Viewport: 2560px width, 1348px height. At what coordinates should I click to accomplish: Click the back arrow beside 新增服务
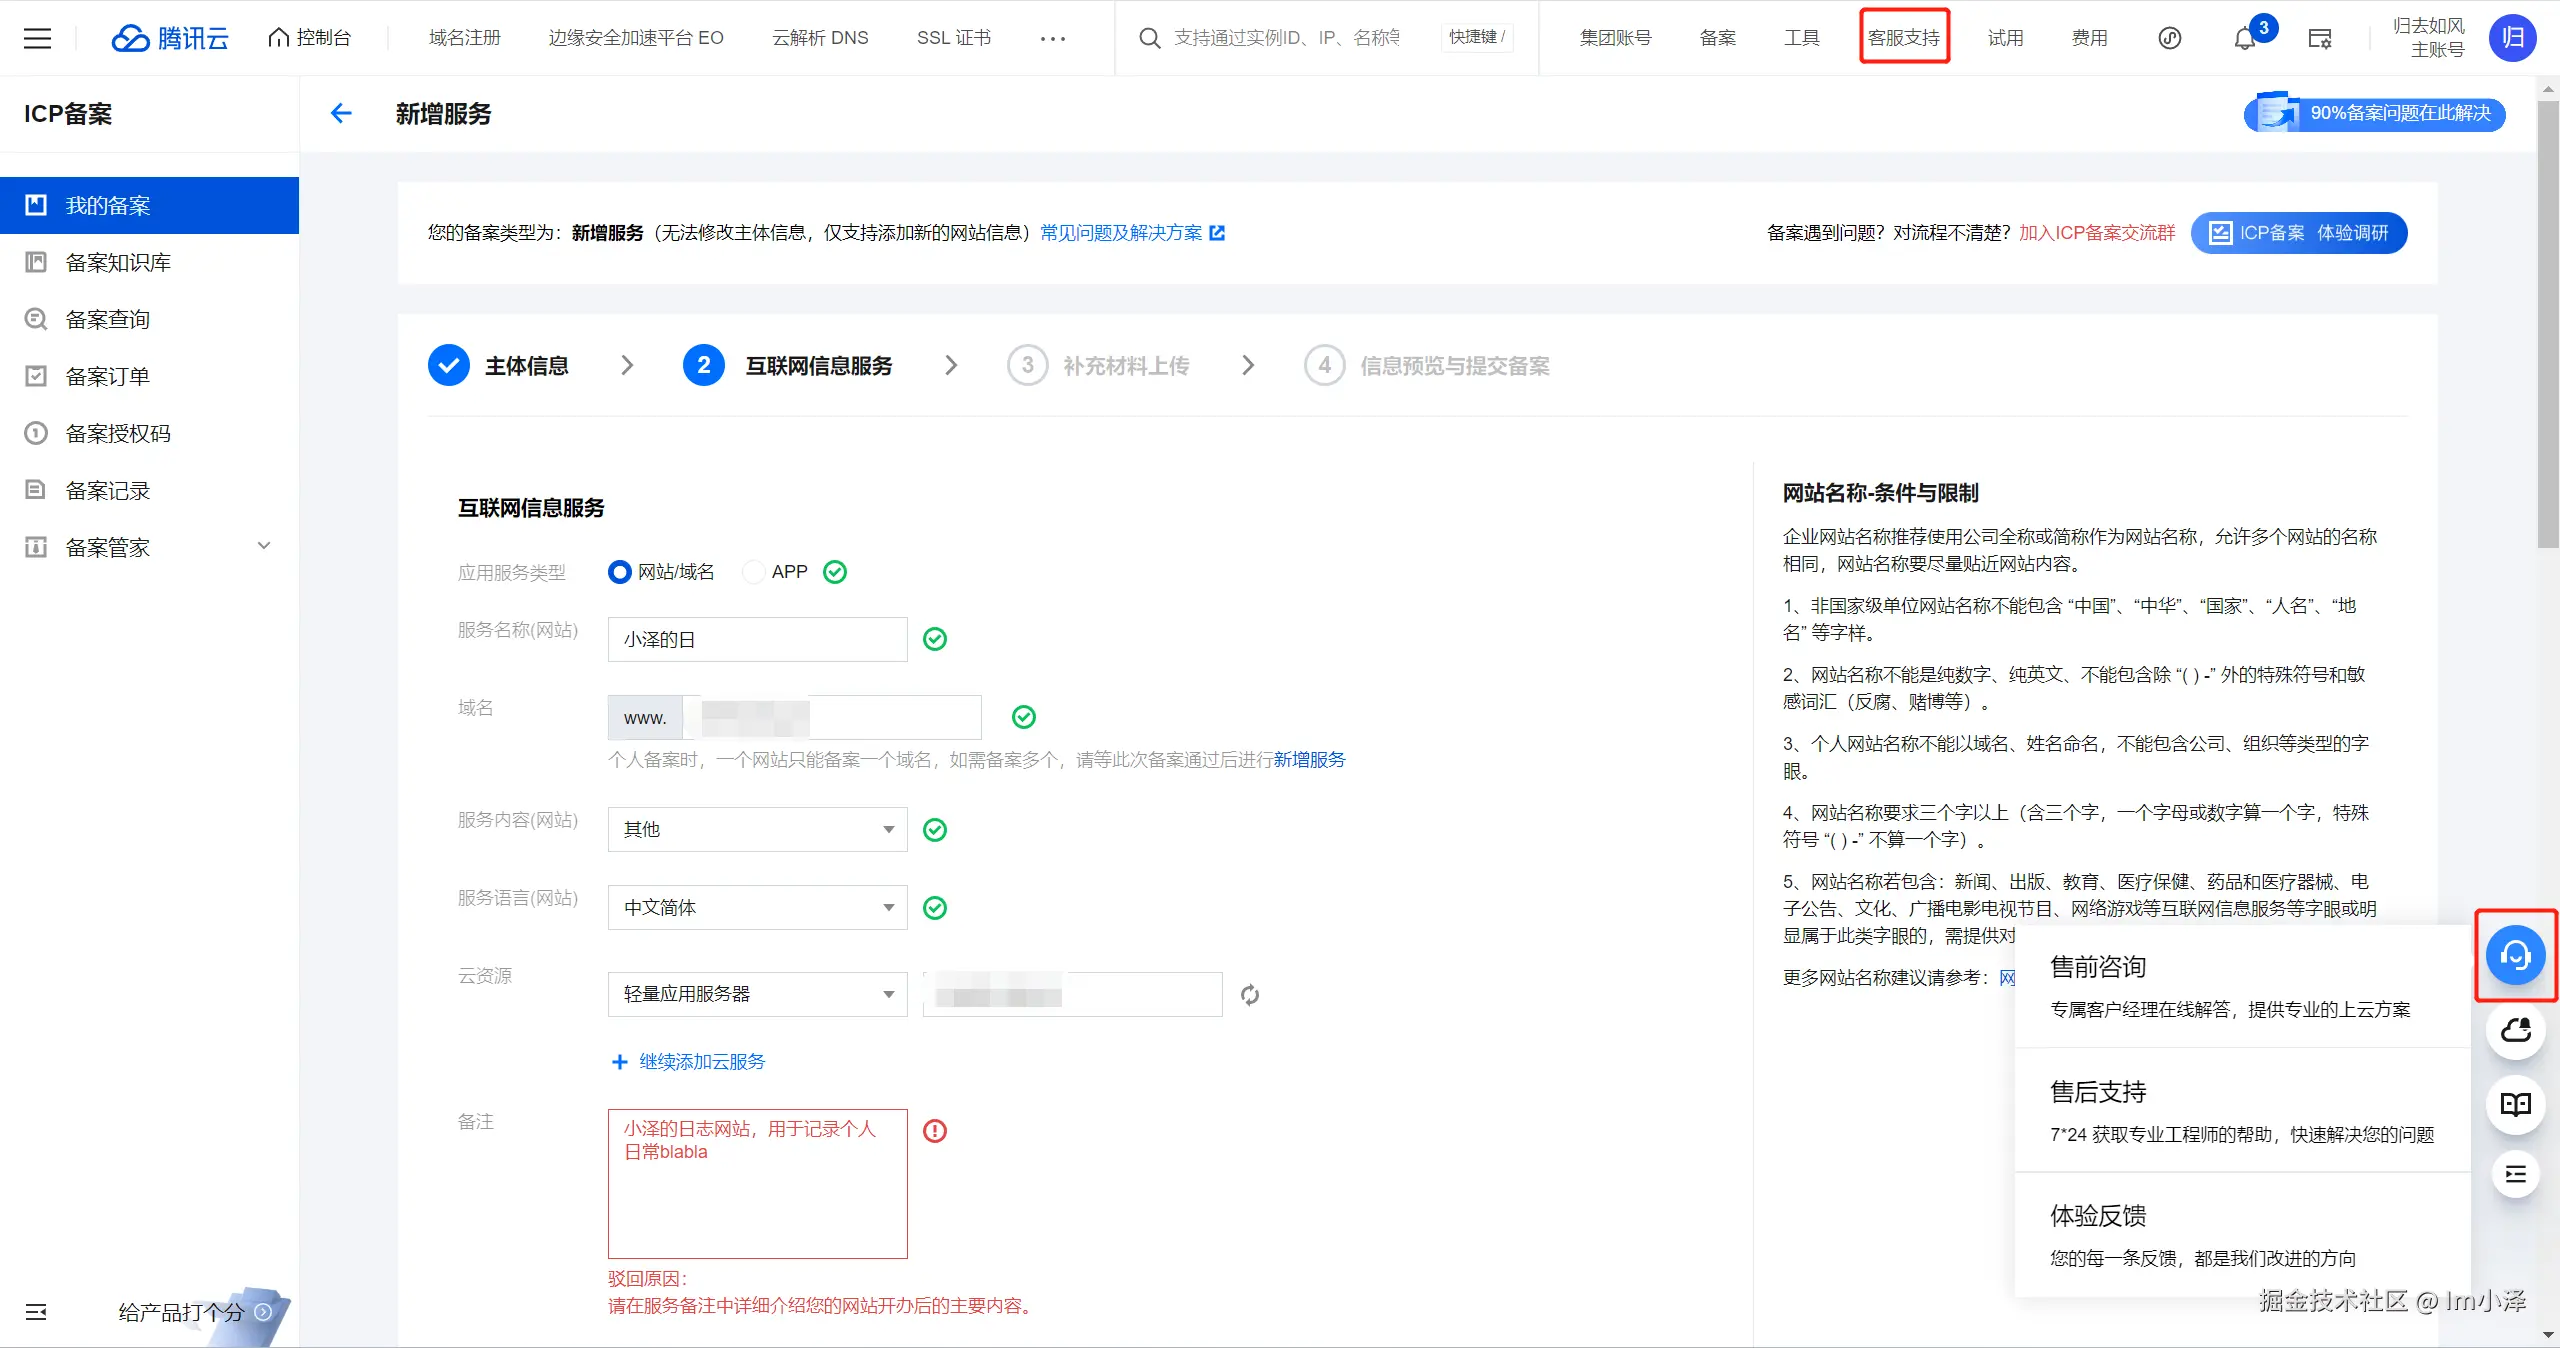(x=341, y=113)
